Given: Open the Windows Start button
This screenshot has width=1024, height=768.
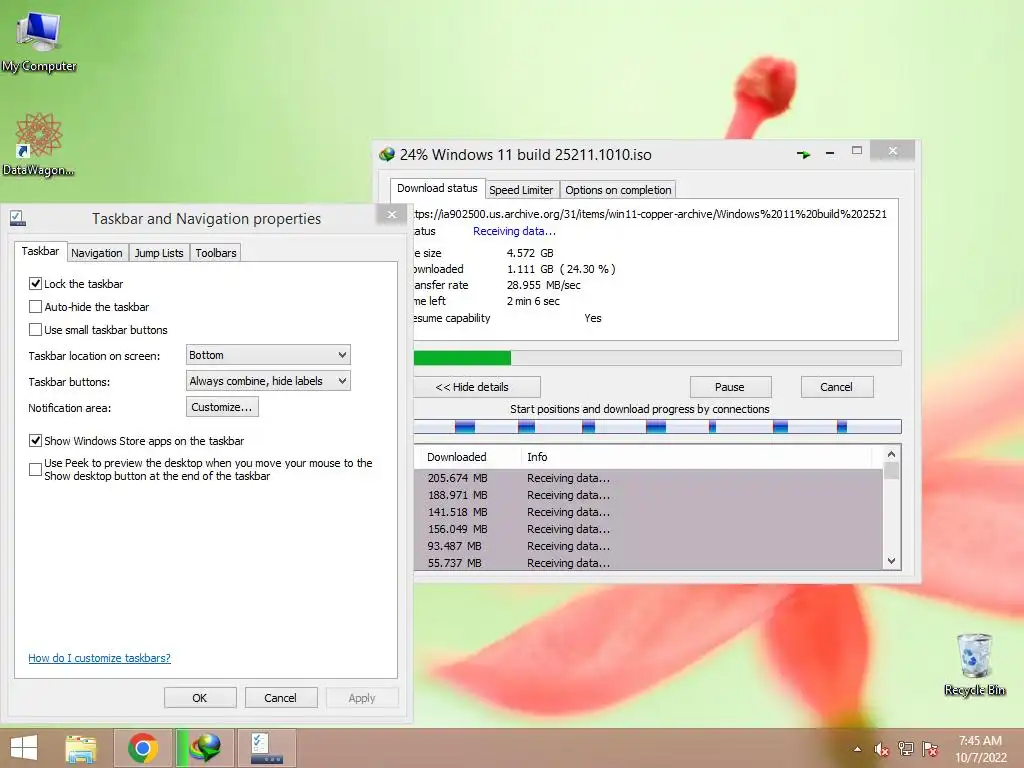Looking at the screenshot, I should (24, 748).
